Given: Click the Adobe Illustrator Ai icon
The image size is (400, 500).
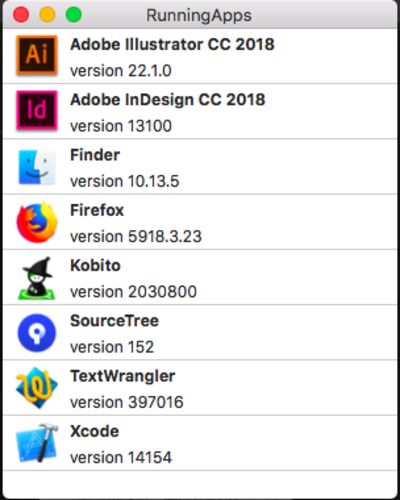Looking at the screenshot, I should (x=37, y=55).
